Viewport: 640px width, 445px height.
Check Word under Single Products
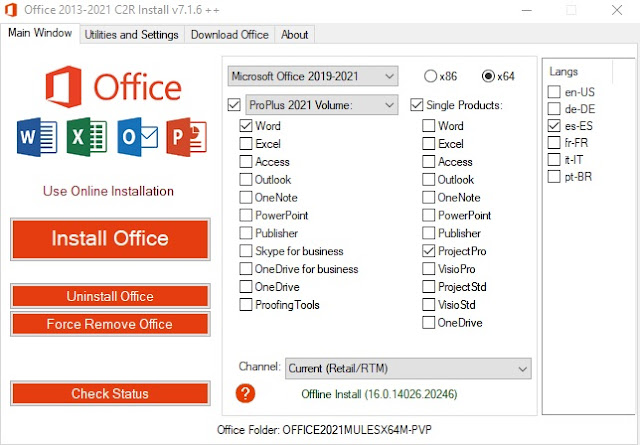[429, 126]
